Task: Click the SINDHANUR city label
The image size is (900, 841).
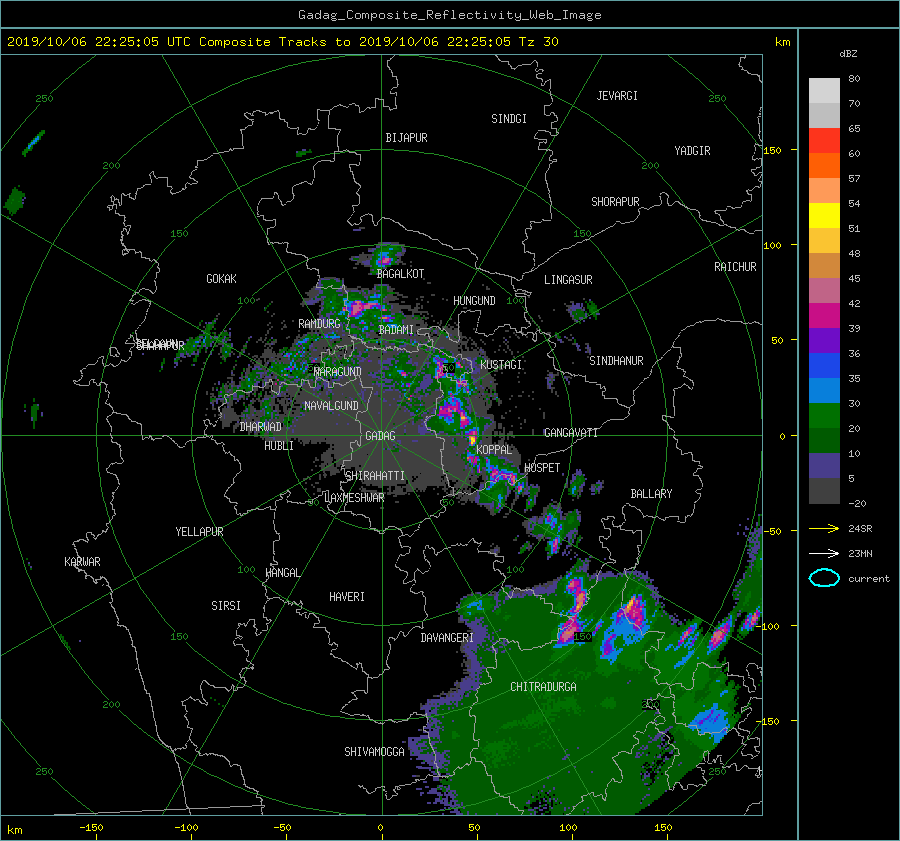Action: tap(616, 361)
